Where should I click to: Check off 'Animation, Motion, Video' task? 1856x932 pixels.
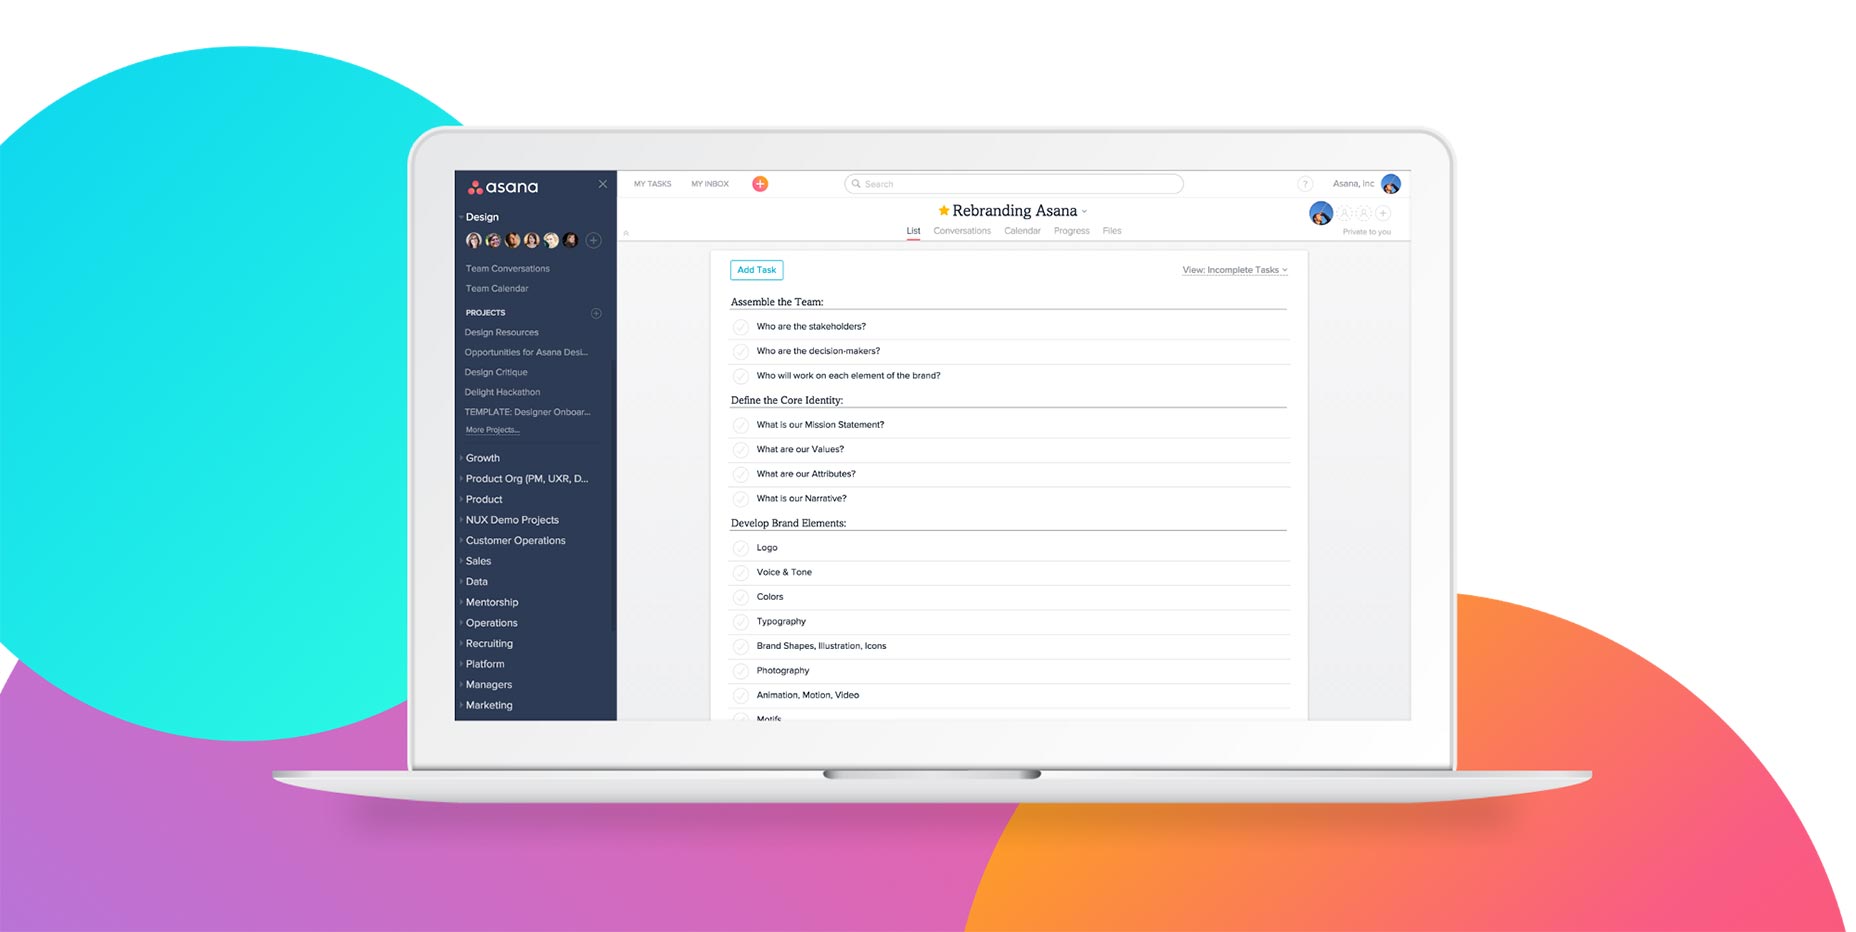741,695
